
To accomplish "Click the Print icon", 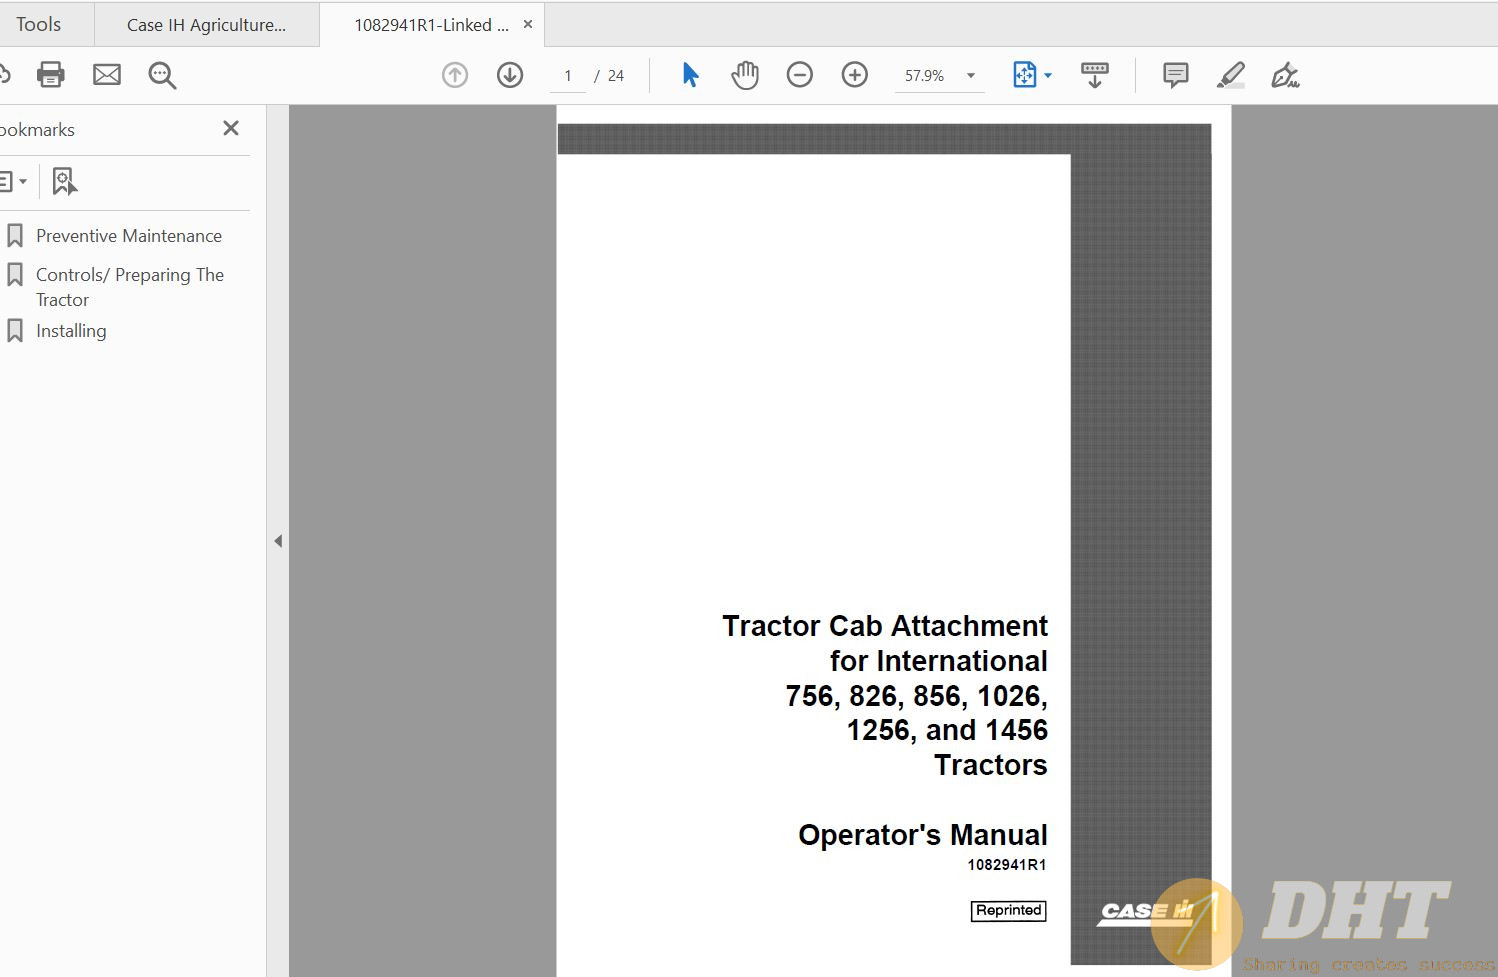I will [50, 75].
